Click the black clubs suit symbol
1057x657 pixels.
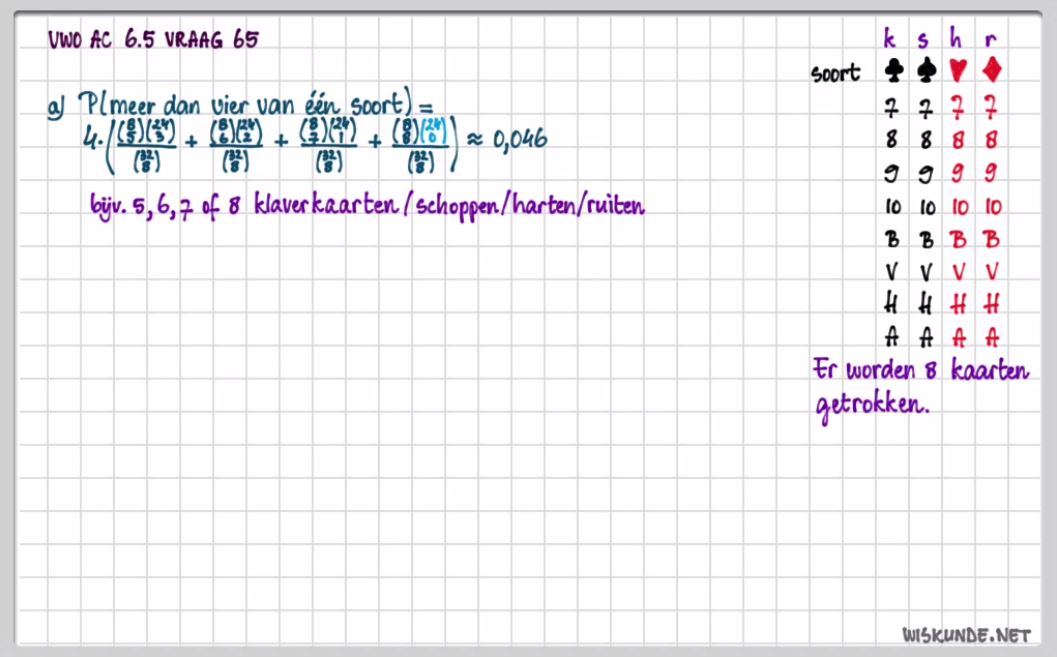coord(894,70)
